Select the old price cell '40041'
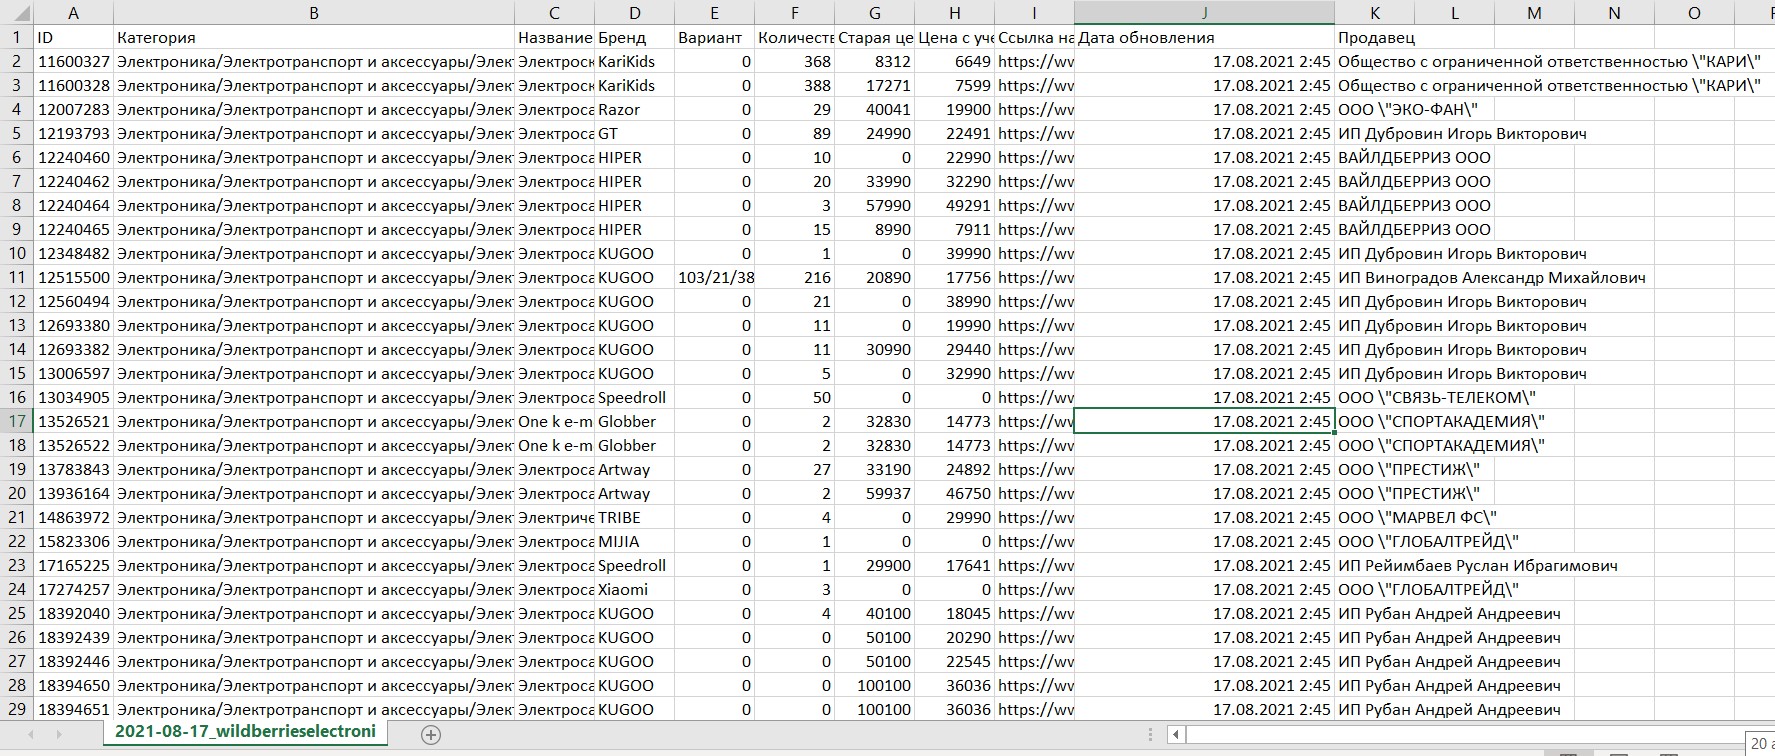The height and width of the screenshot is (756, 1775). point(875,110)
